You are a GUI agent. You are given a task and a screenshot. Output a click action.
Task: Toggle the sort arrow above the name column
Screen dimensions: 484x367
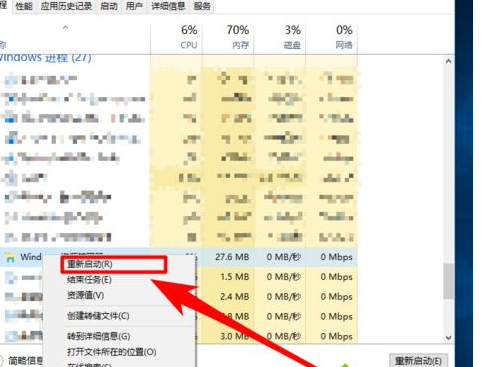tap(65, 28)
